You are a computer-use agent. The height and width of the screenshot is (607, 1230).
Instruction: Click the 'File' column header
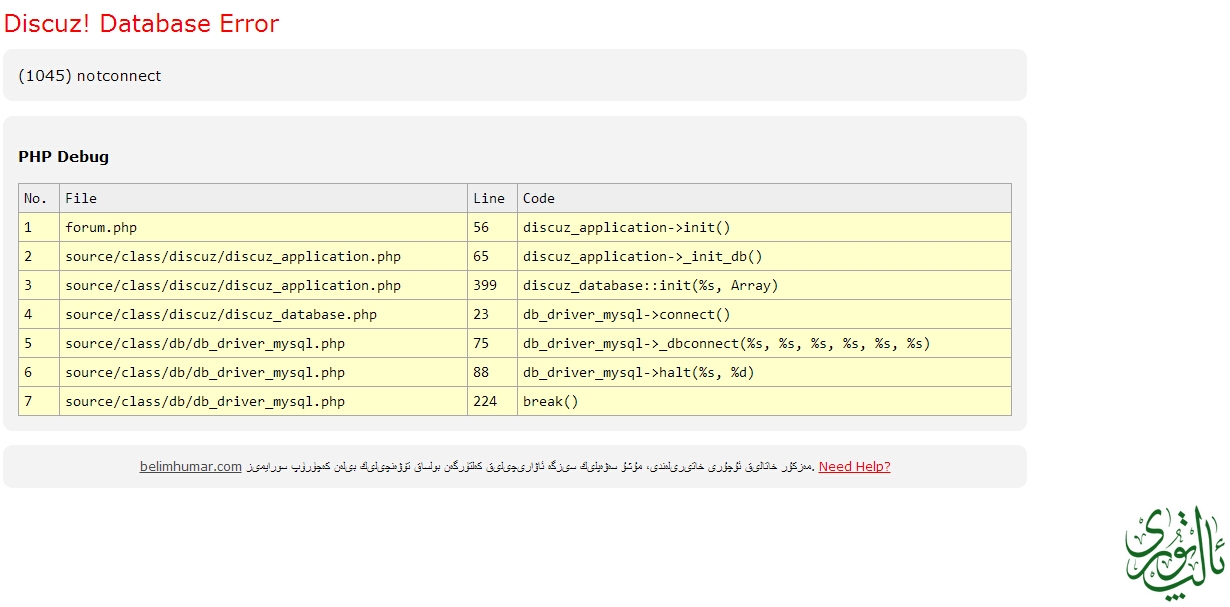(x=263, y=198)
